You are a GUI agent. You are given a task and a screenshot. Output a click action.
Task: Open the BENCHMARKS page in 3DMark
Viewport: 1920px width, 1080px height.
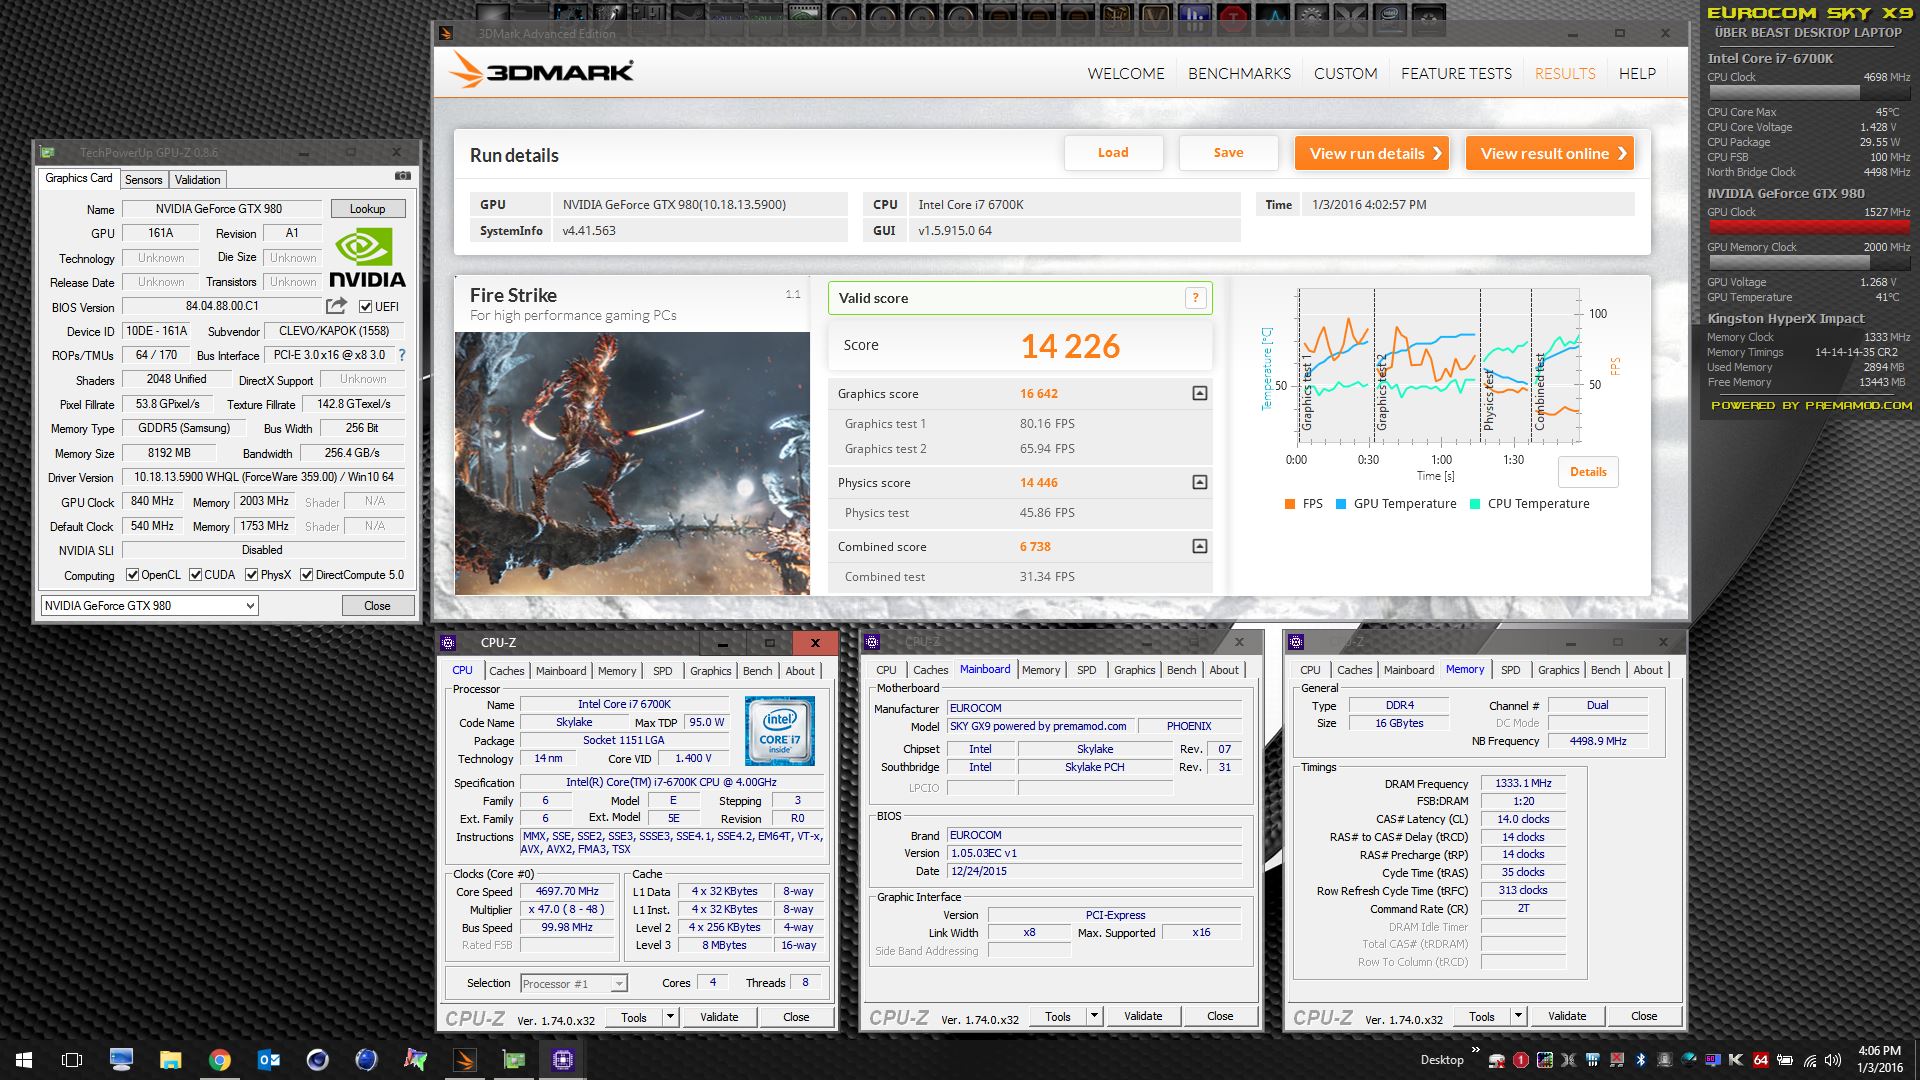[x=1239, y=73]
